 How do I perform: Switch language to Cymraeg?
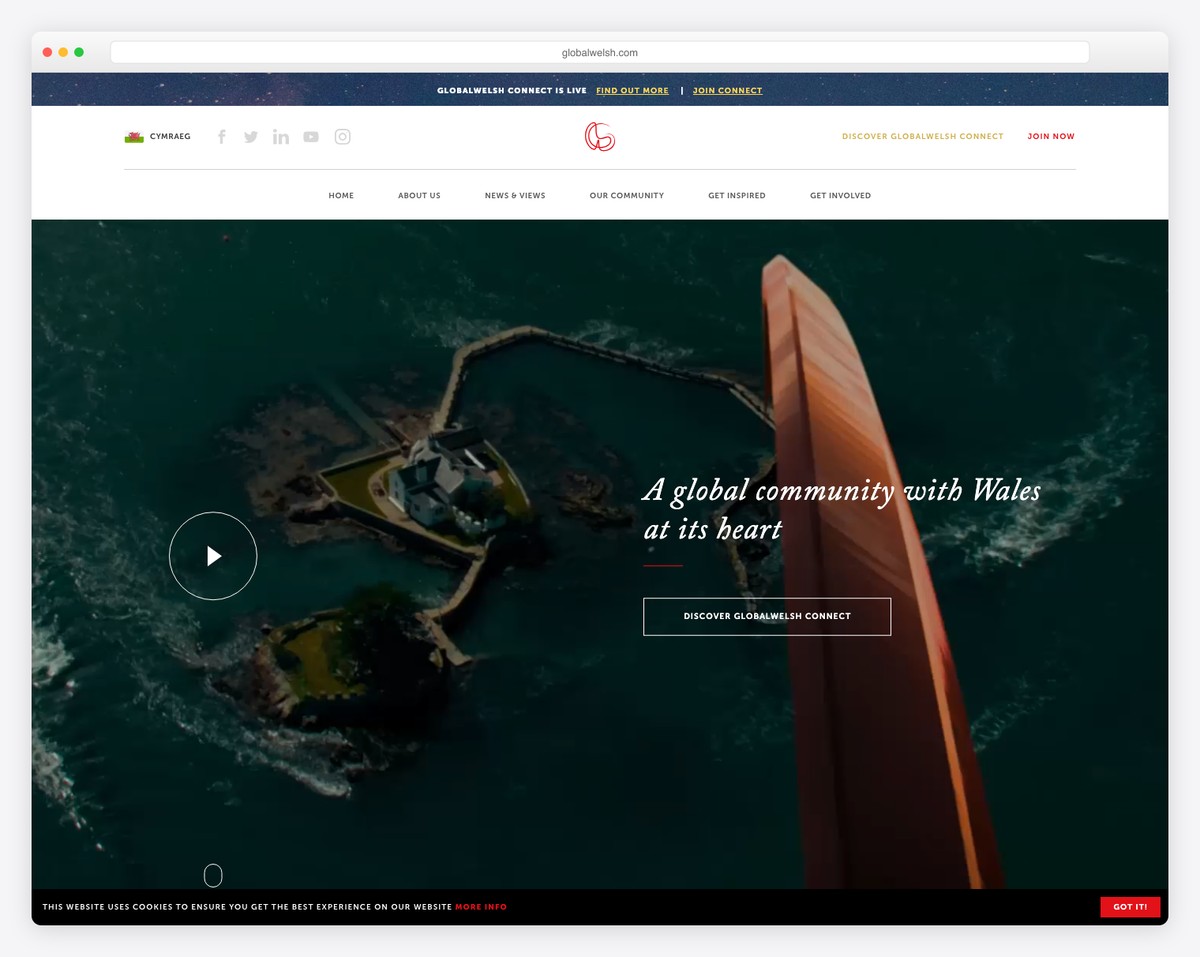coord(170,137)
